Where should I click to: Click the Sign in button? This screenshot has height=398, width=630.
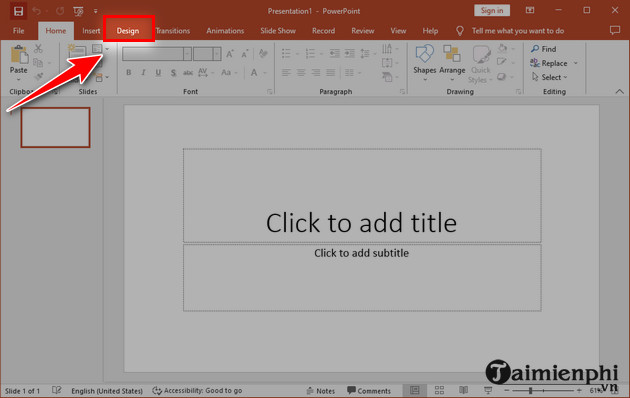[492, 11]
